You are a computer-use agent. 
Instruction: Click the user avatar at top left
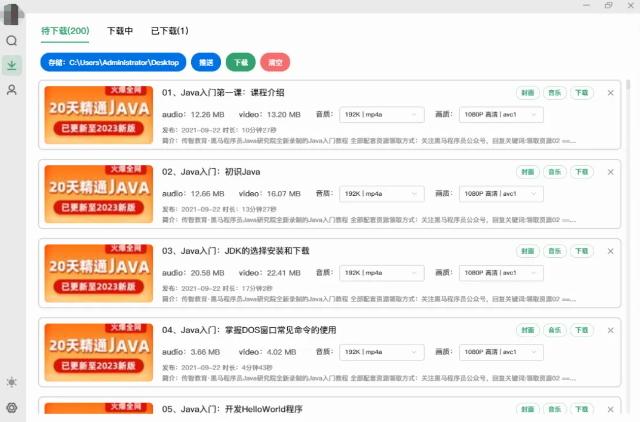[x=12, y=14]
